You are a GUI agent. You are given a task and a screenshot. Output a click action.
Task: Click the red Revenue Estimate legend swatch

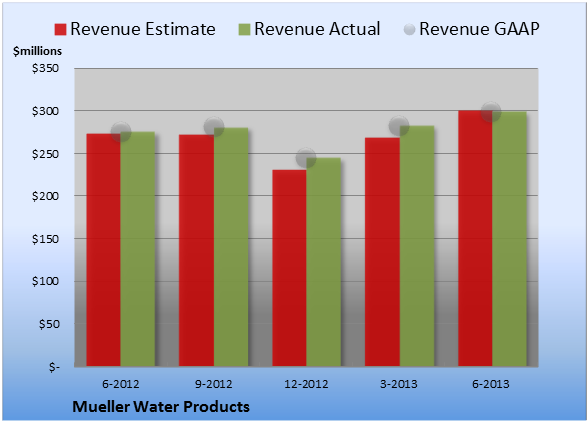60,30
